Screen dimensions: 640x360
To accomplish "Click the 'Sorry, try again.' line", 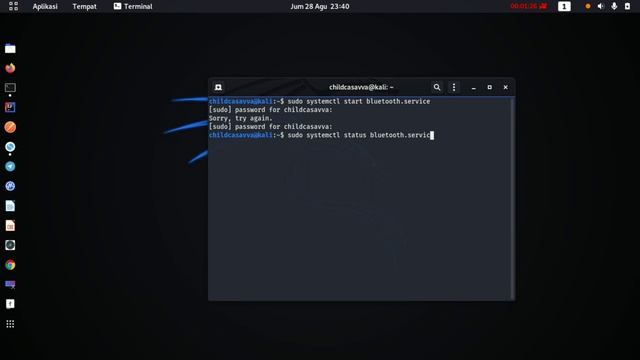I will (240, 118).
